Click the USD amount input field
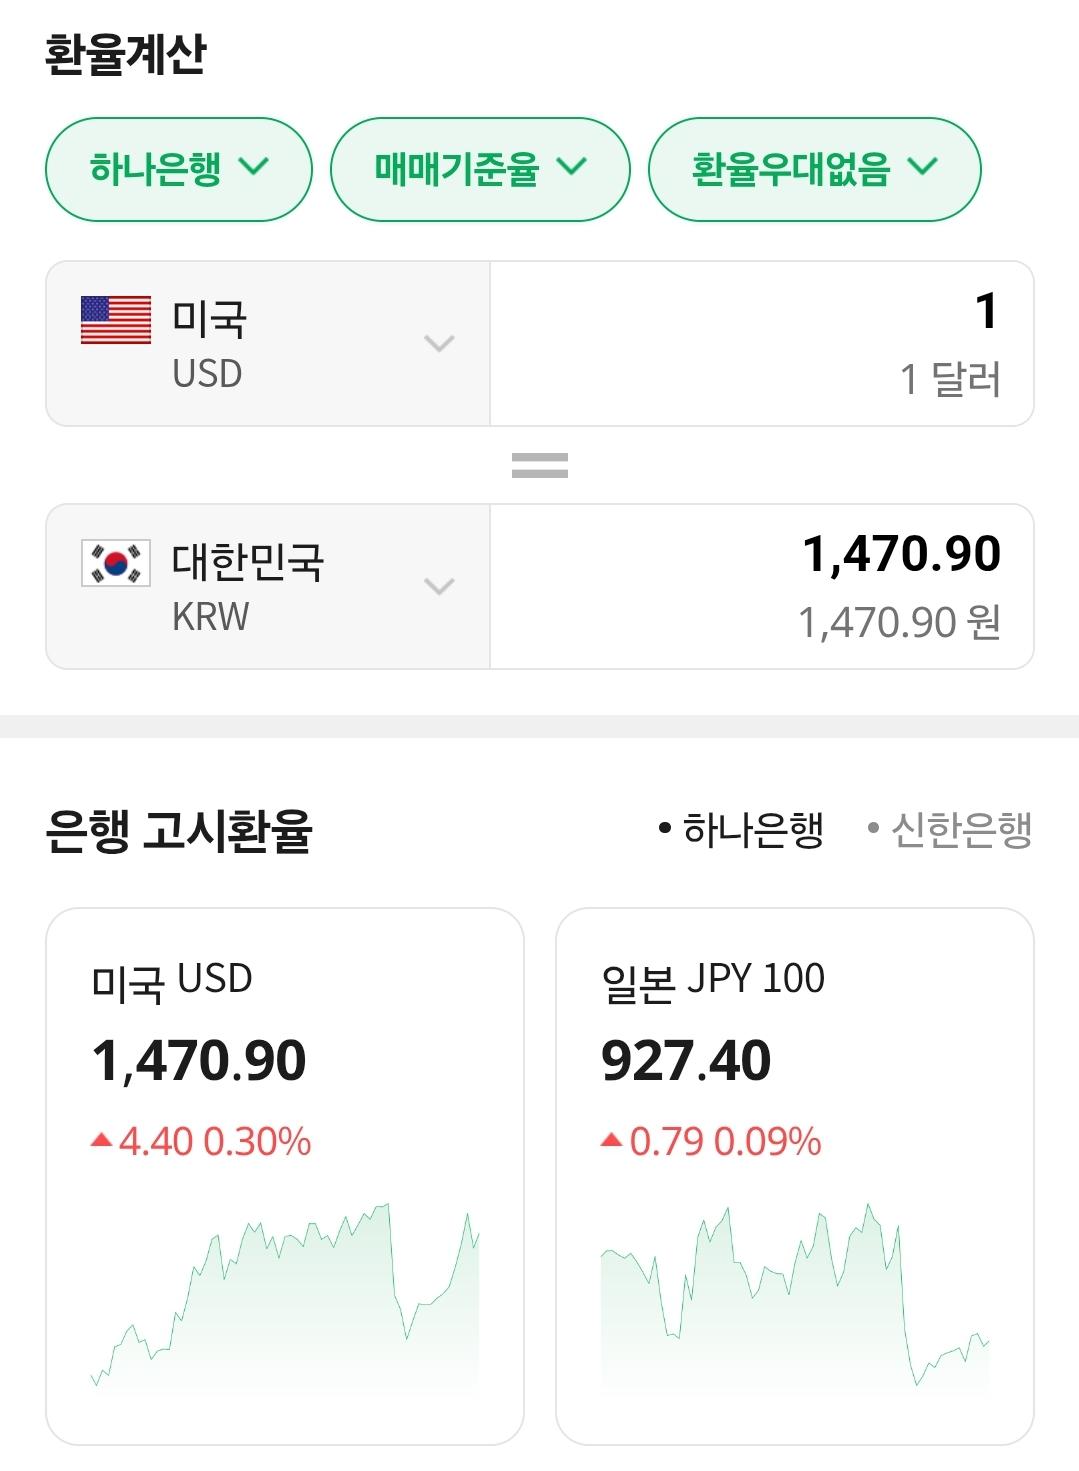 coord(760,343)
